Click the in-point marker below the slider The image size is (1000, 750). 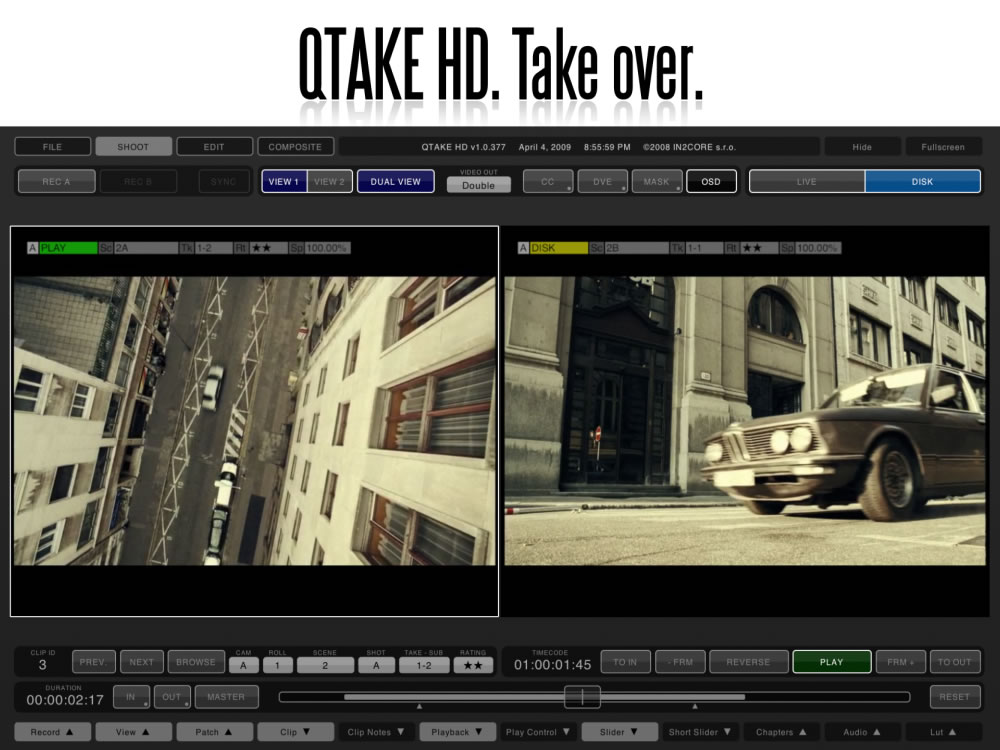pos(419,707)
